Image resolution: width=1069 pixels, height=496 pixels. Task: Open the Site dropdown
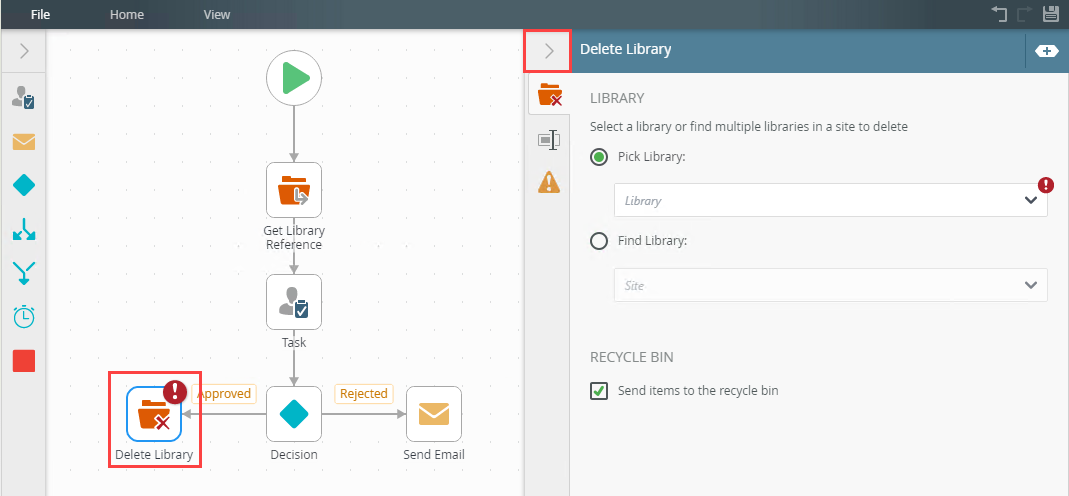(830, 285)
